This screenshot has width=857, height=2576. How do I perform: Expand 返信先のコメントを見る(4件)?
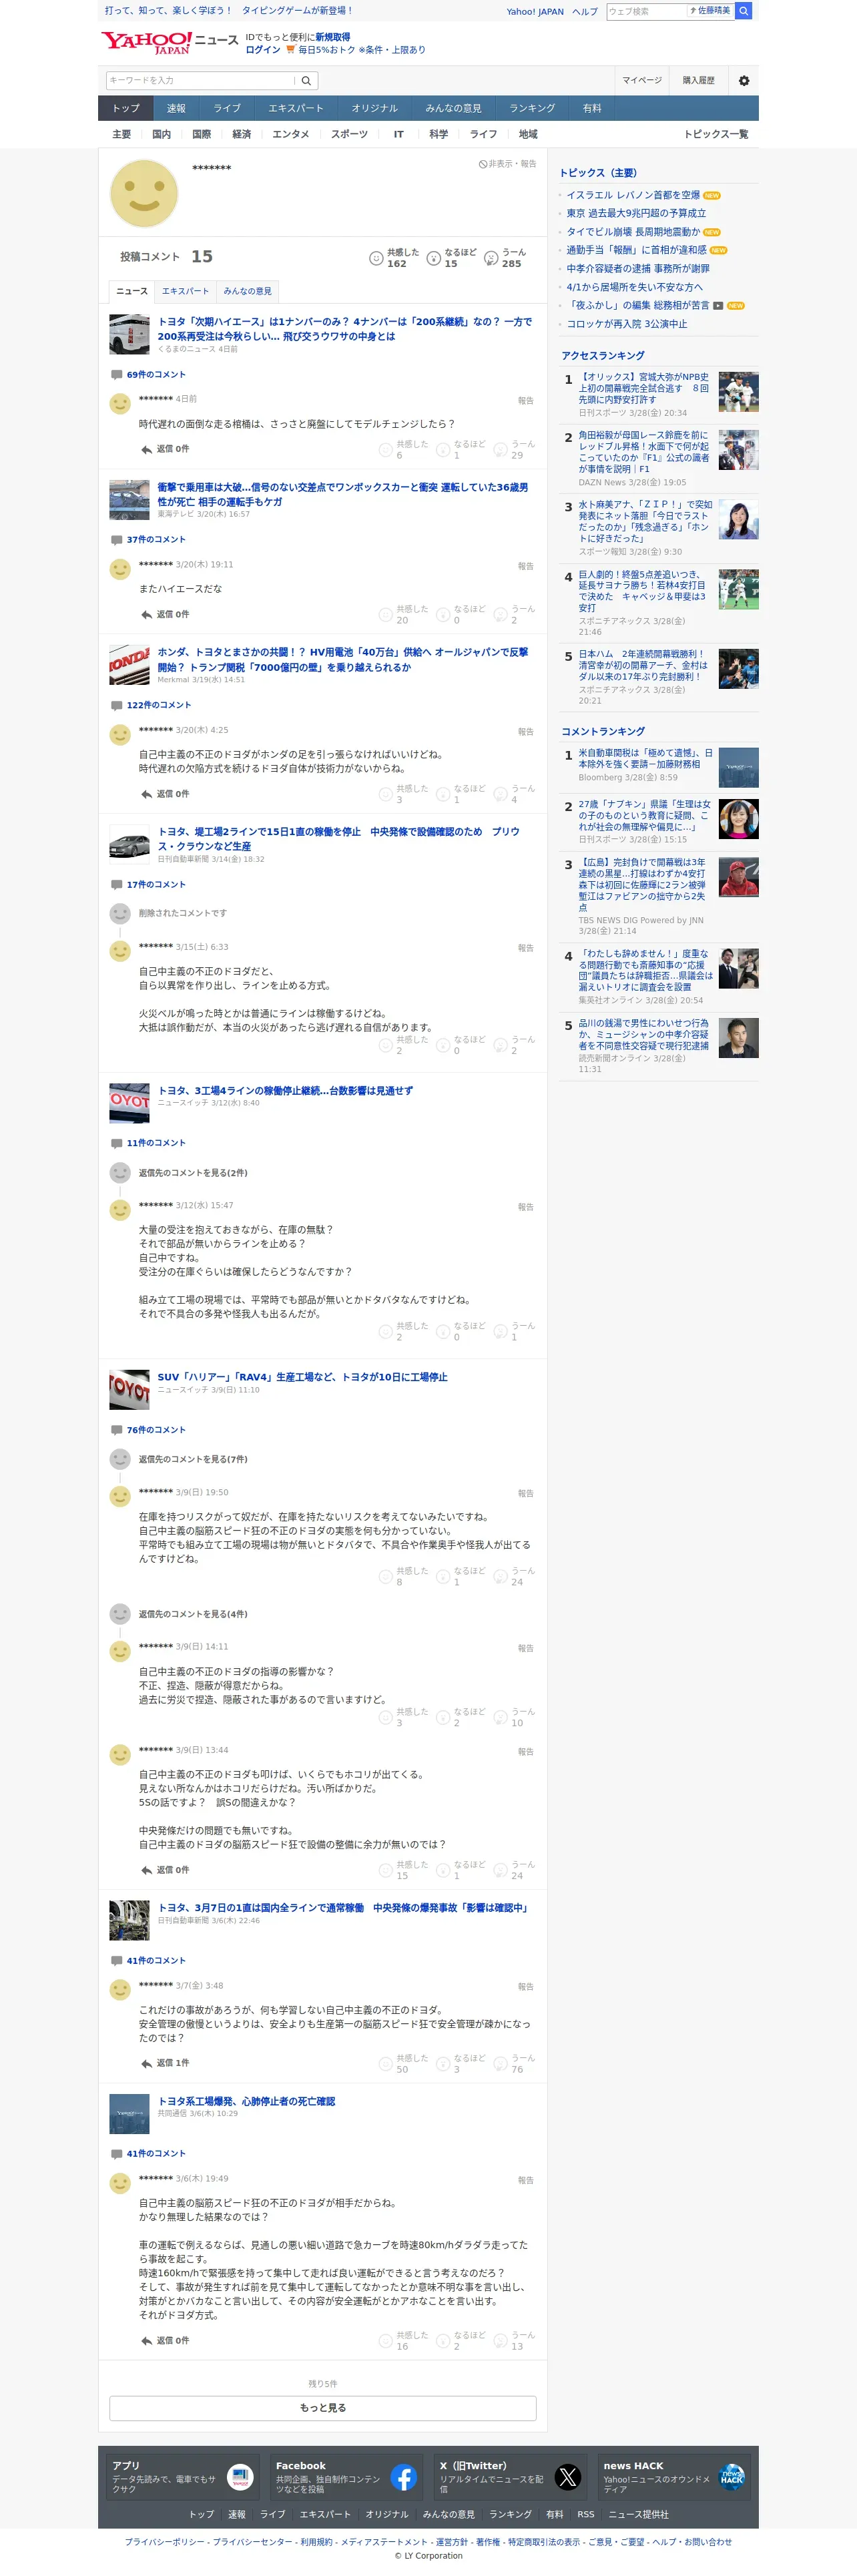(x=193, y=1615)
